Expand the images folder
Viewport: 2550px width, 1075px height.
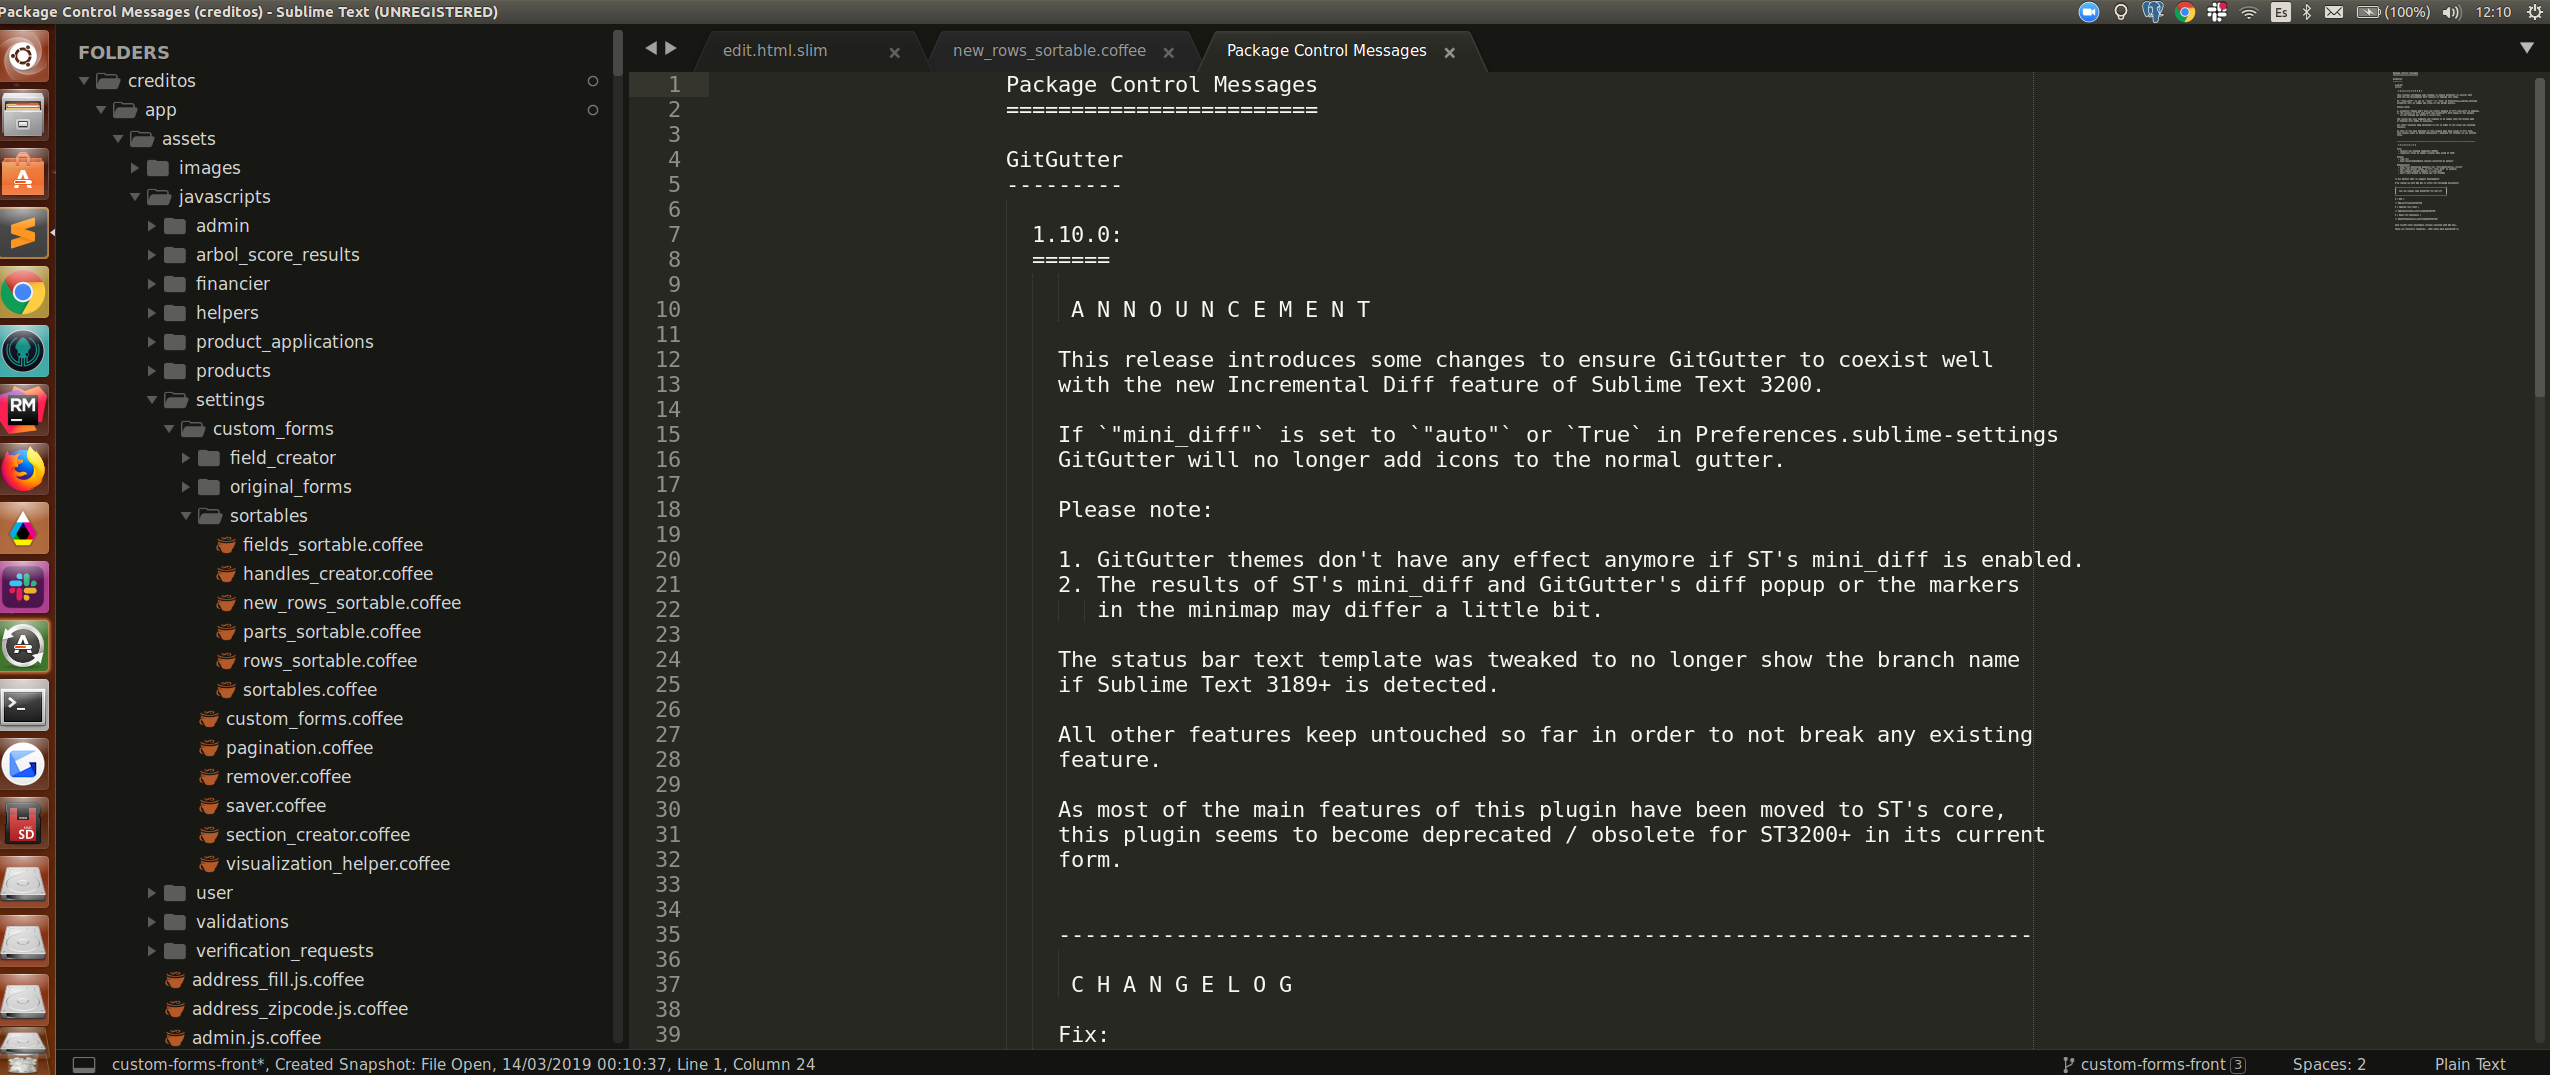pos(135,168)
